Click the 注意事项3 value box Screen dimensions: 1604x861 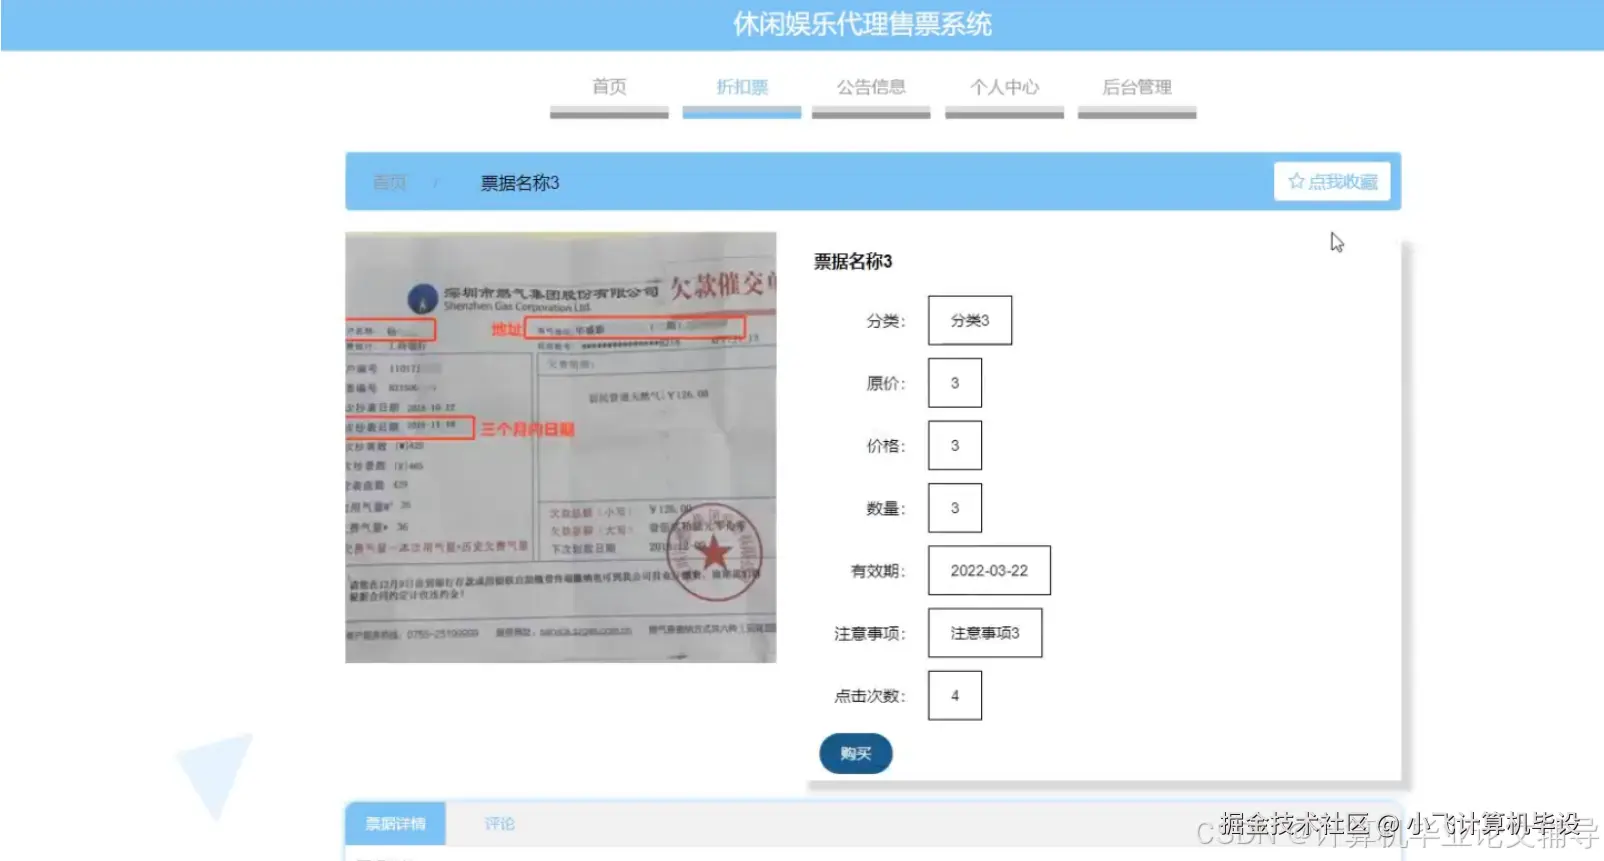click(985, 633)
